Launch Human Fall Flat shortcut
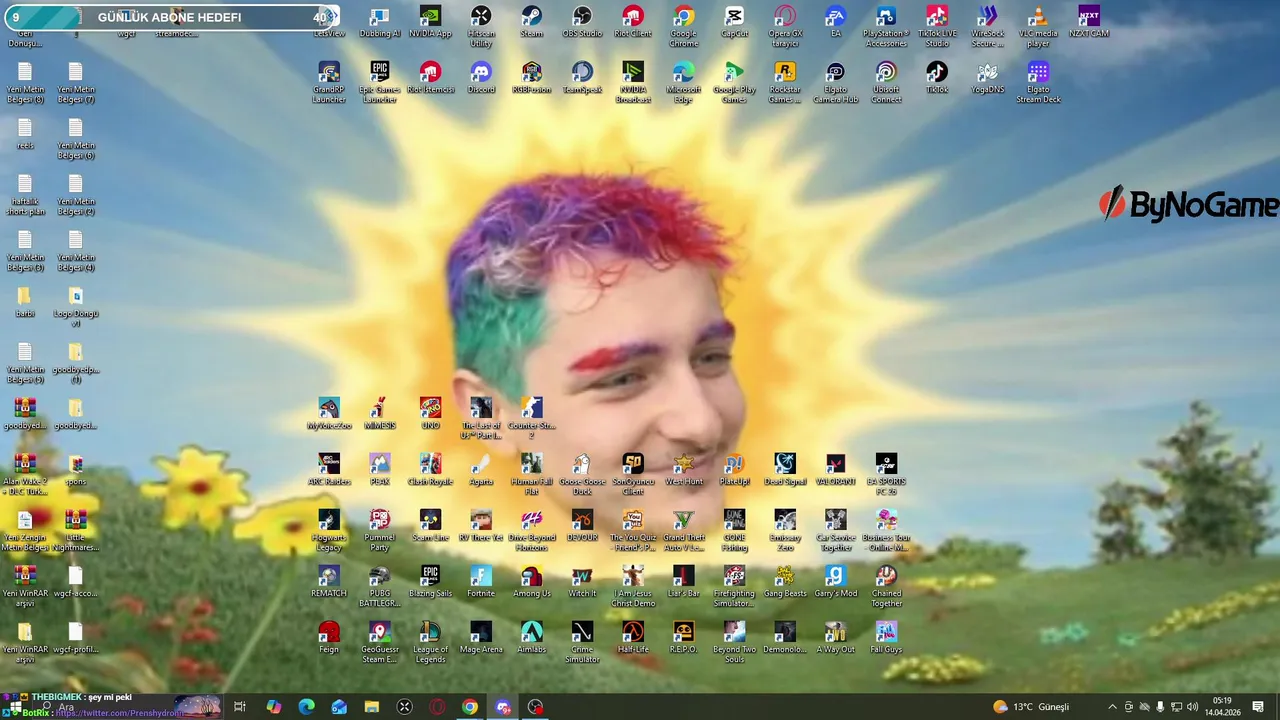This screenshot has width=1280, height=720. click(x=531, y=475)
